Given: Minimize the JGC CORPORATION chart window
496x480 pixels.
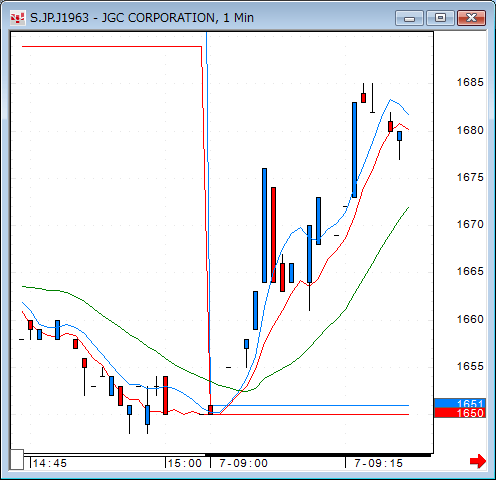Looking at the screenshot, I should [409, 18].
